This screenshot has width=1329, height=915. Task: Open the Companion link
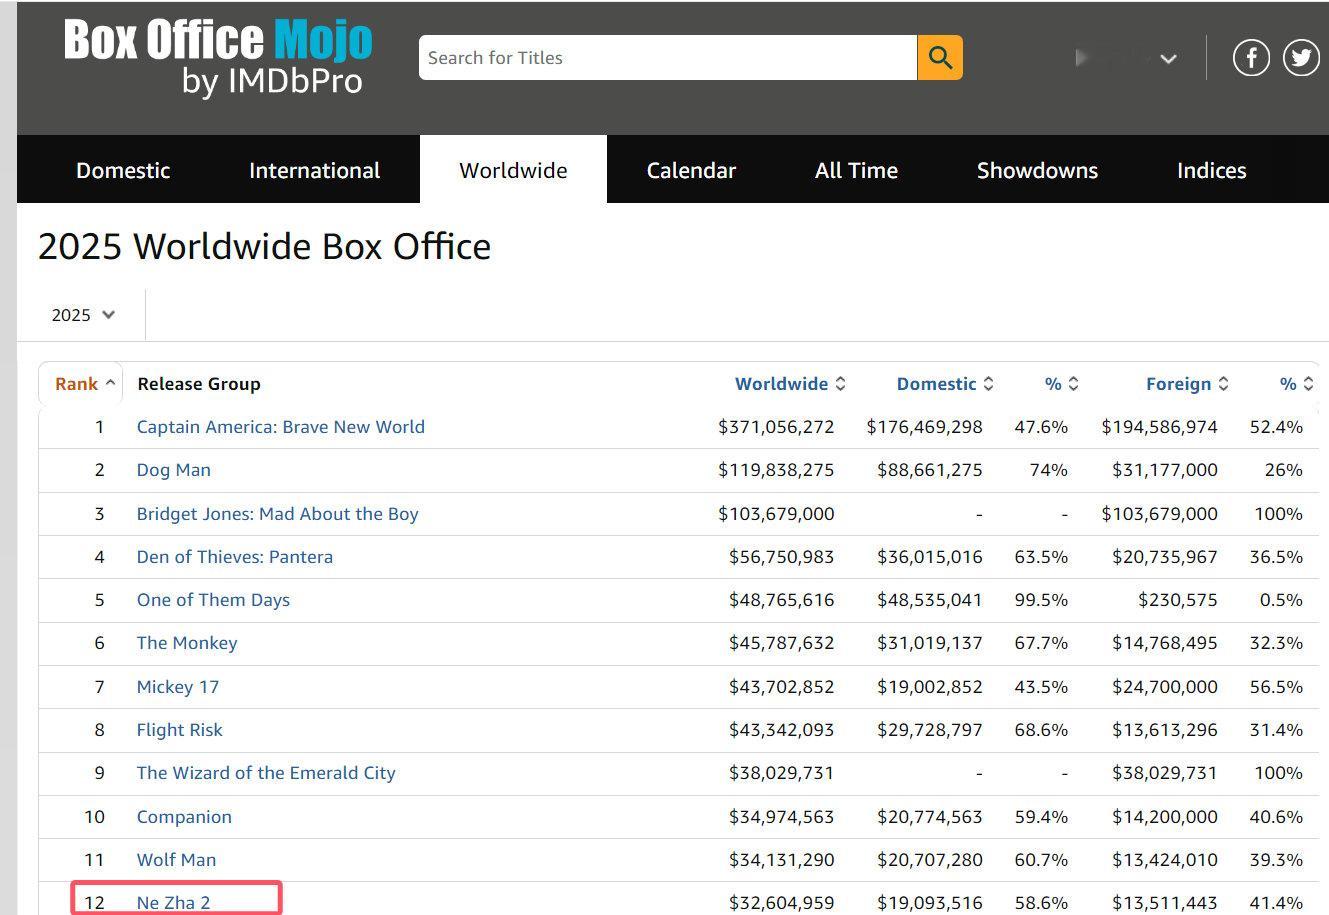(184, 817)
